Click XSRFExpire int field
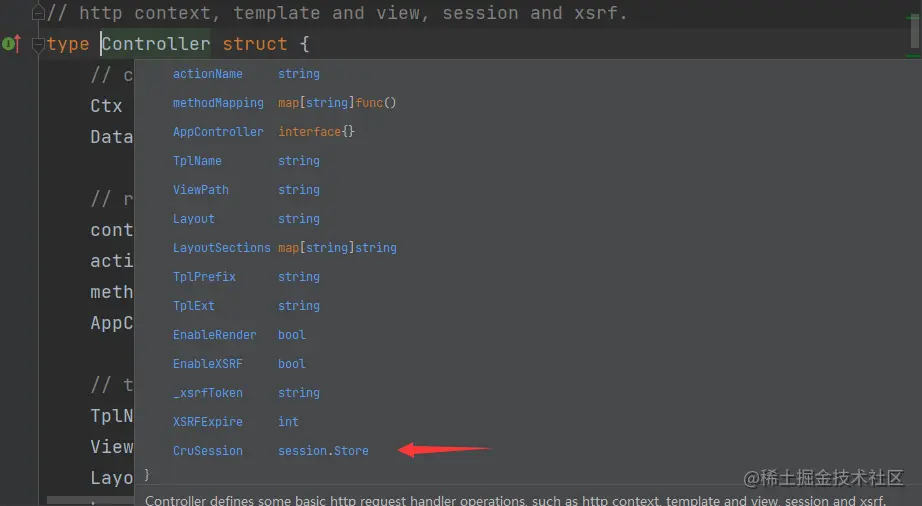Viewport: 922px width, 506px height. pos(207,422)
